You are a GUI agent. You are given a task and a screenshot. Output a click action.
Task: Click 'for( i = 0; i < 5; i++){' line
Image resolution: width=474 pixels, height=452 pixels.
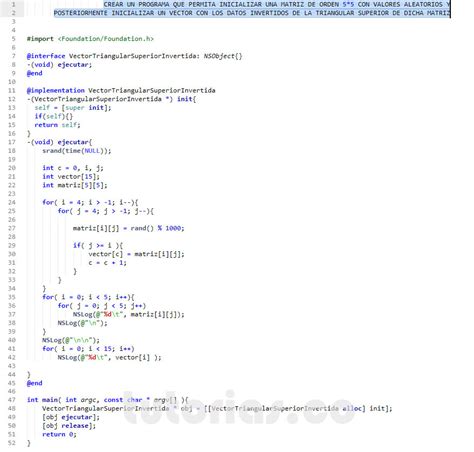pyautogui.click(x=88, y=297)
